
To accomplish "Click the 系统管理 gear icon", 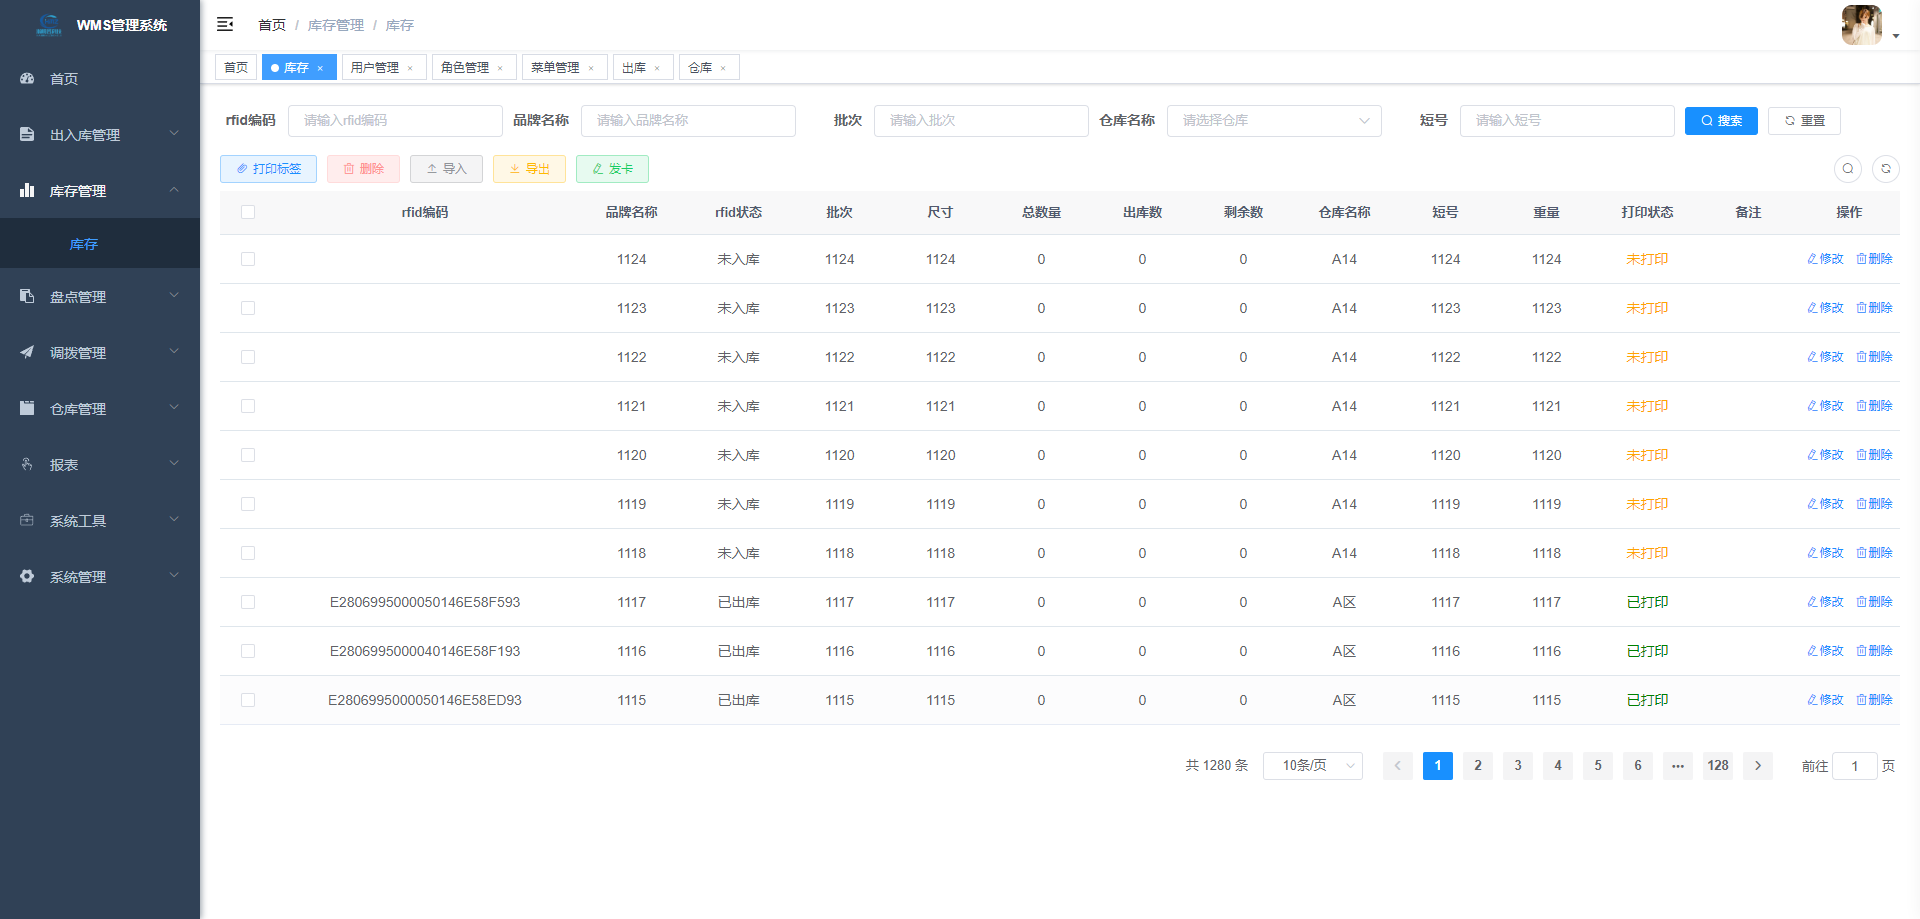I will coord(27,576).
